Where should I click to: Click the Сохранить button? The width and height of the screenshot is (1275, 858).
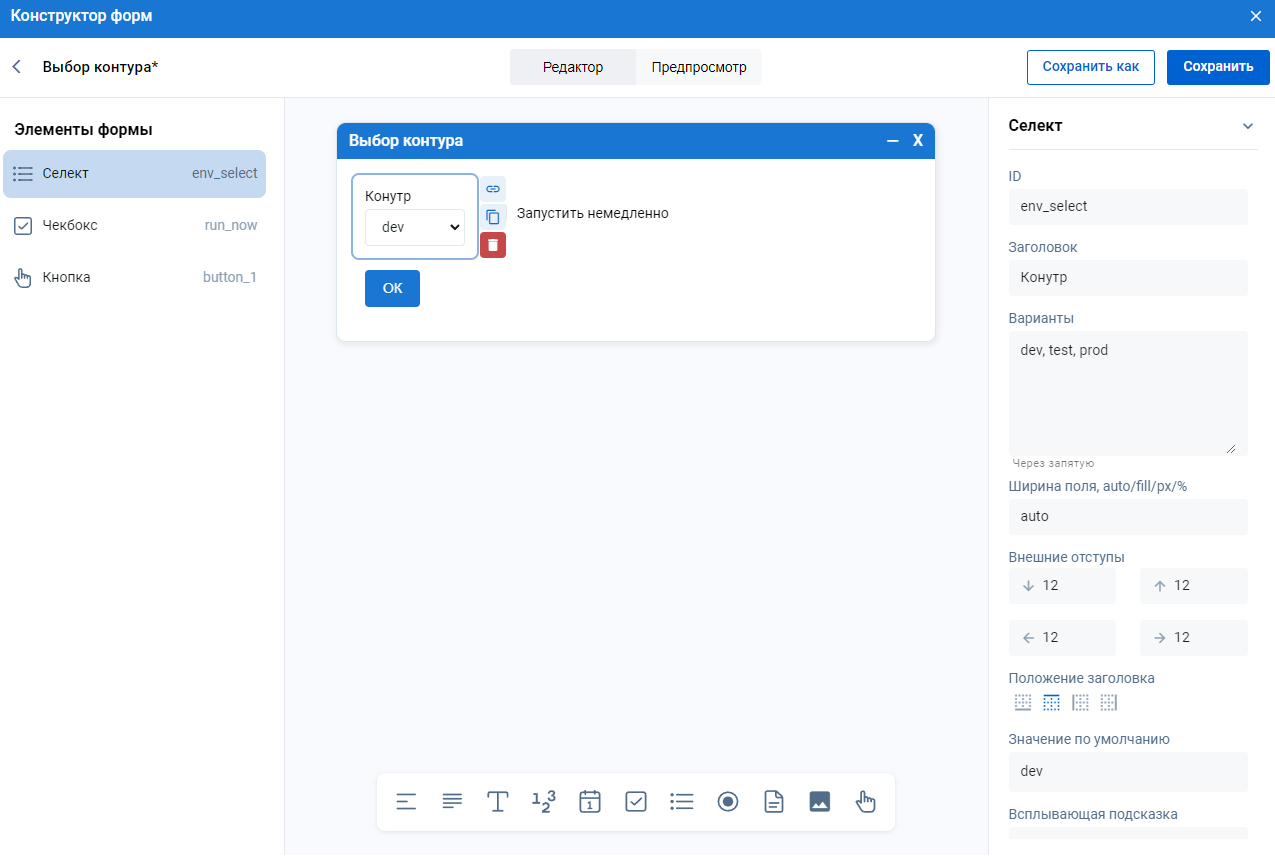(x=1217, y=67)
